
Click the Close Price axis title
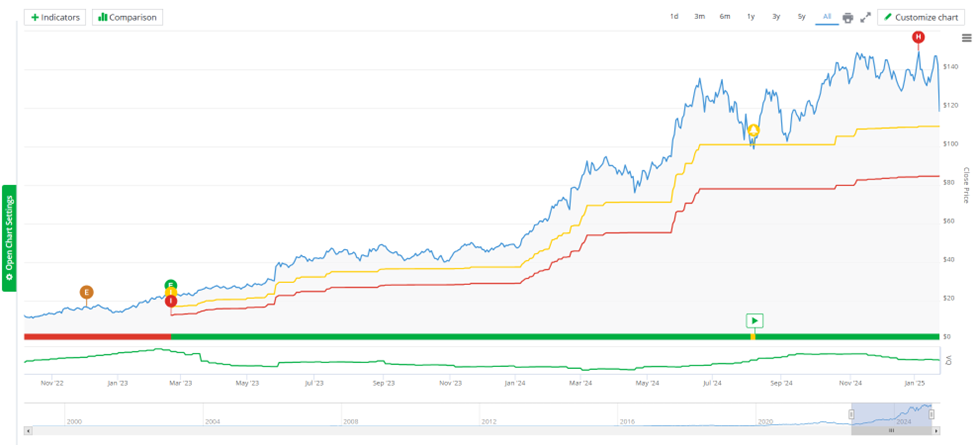click(x=966, y=185)
